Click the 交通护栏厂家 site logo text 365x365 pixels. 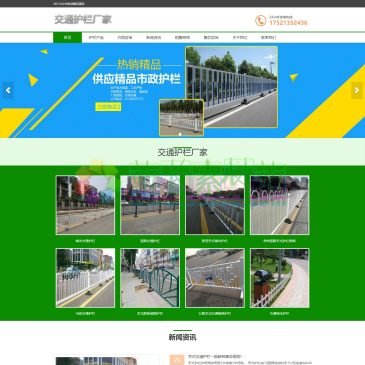coord(83,20)
